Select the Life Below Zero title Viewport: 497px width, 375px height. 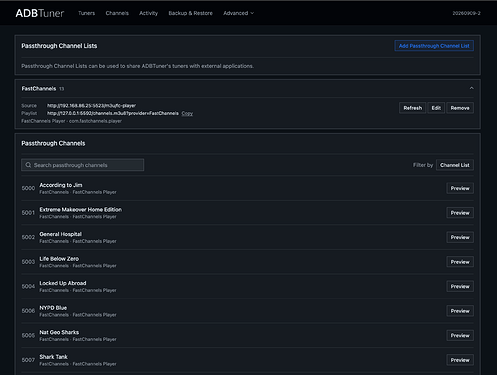59,259
